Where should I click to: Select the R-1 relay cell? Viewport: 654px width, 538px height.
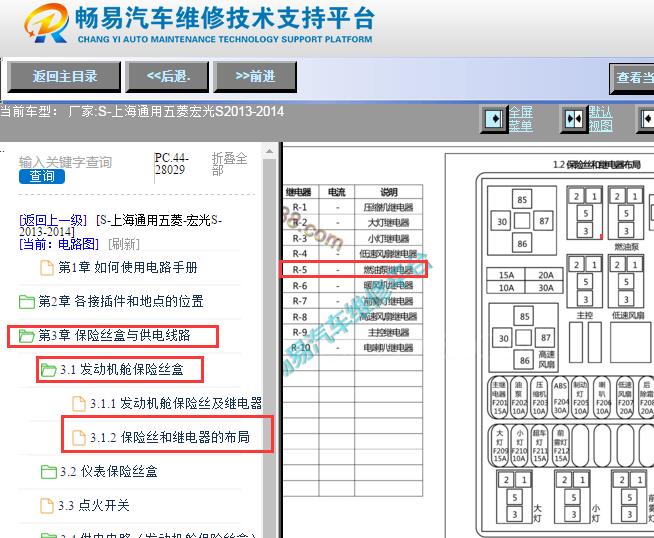[x=300, y=207]
